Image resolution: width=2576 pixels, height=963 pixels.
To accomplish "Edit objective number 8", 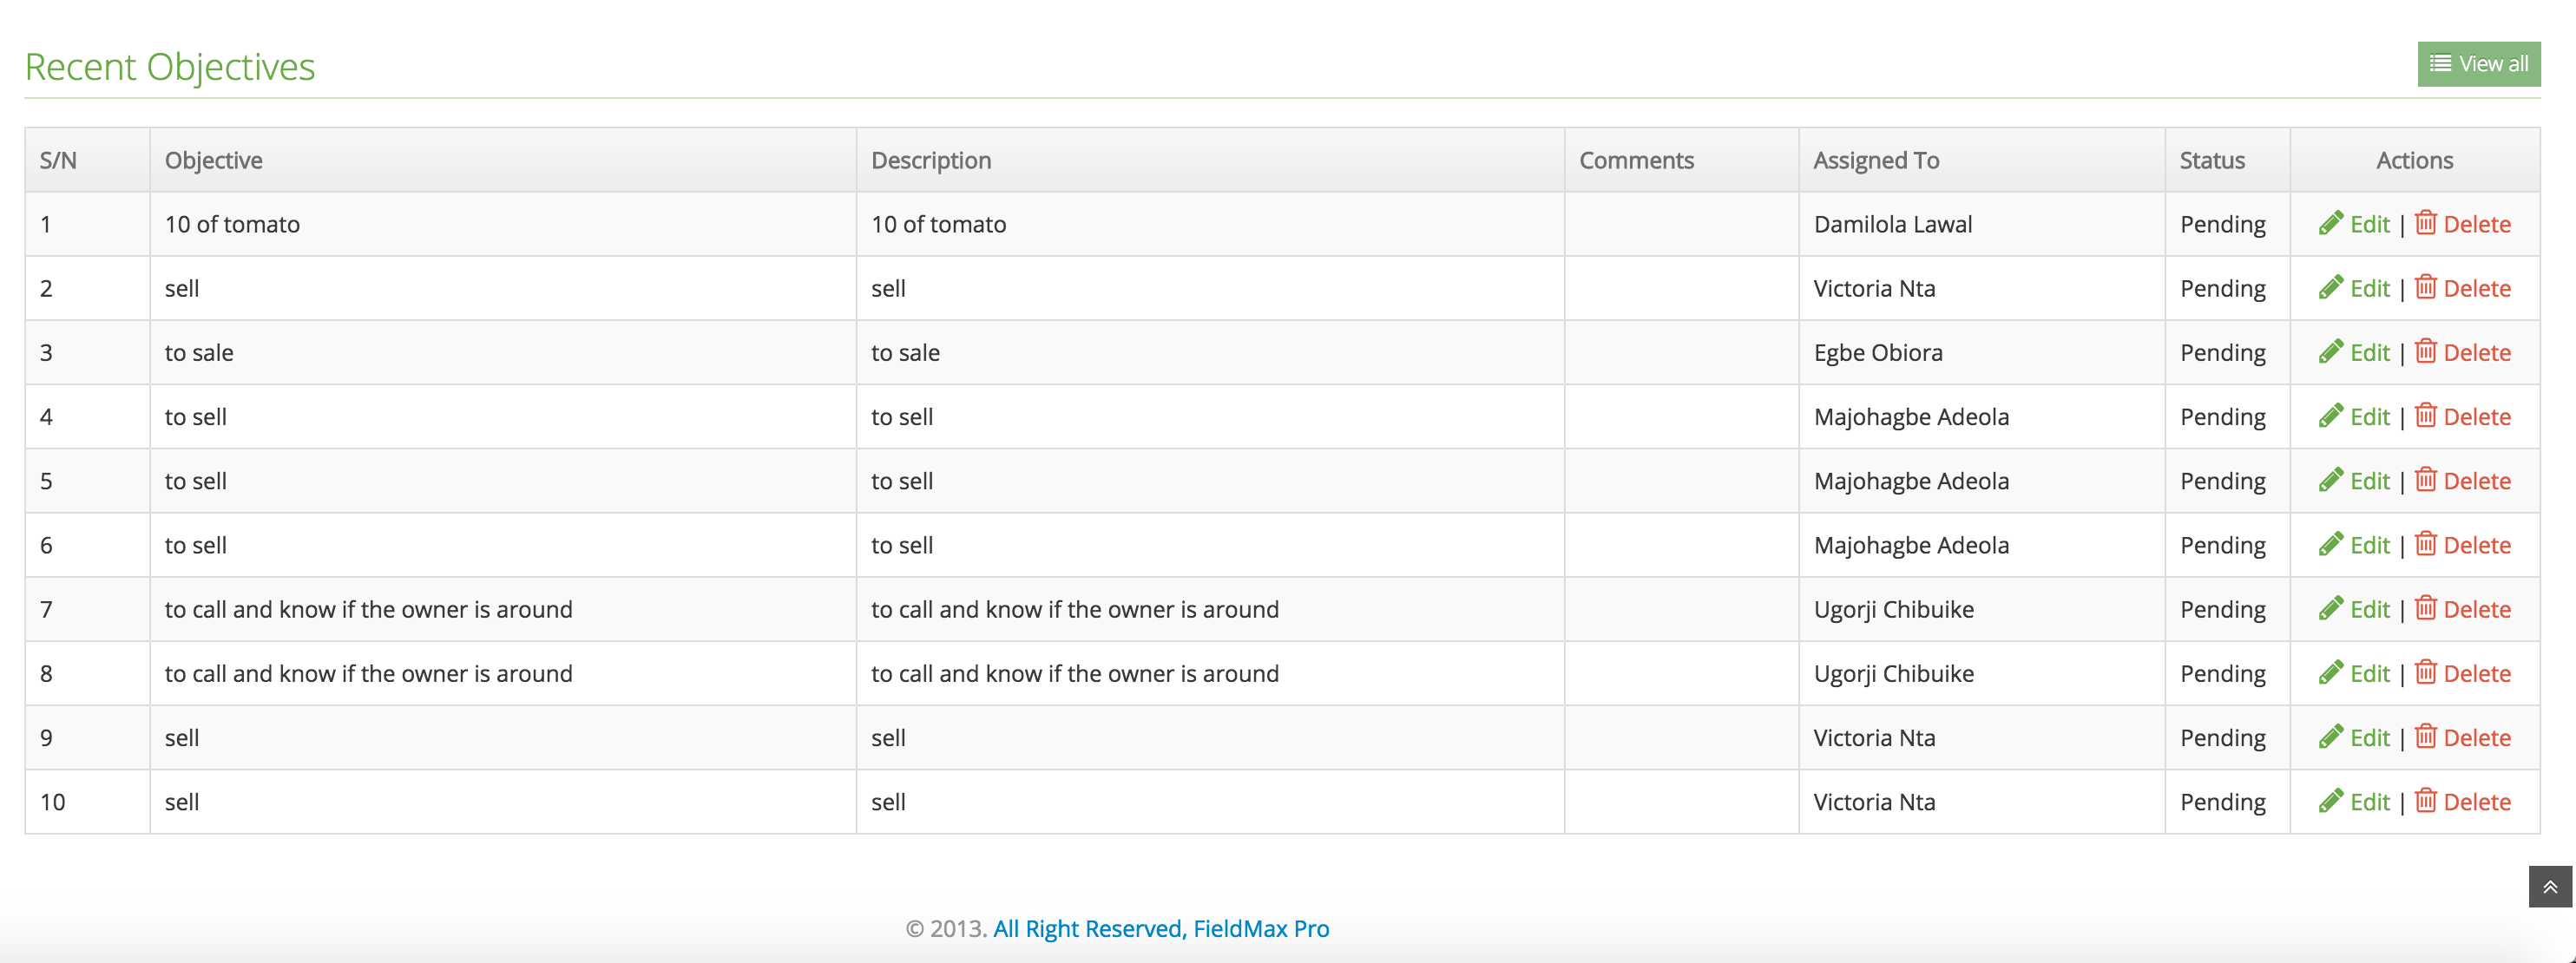I will 2368,674.
